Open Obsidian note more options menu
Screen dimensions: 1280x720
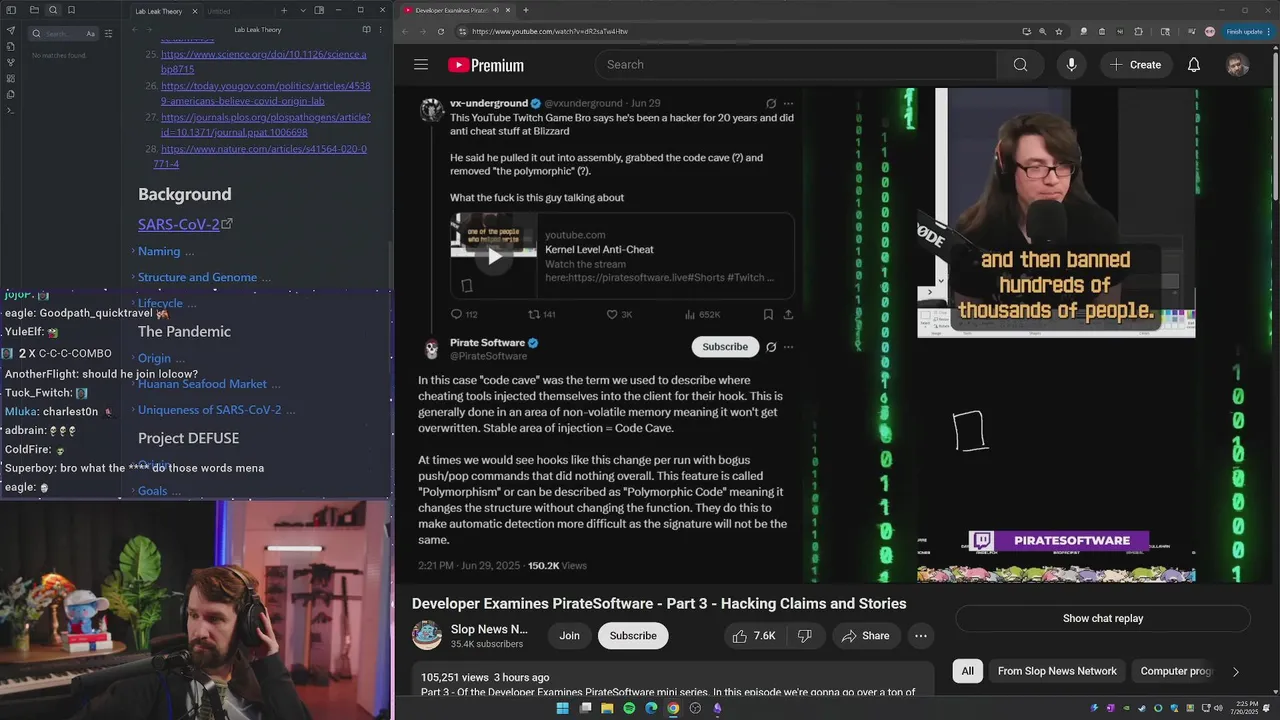coord(380,30)
